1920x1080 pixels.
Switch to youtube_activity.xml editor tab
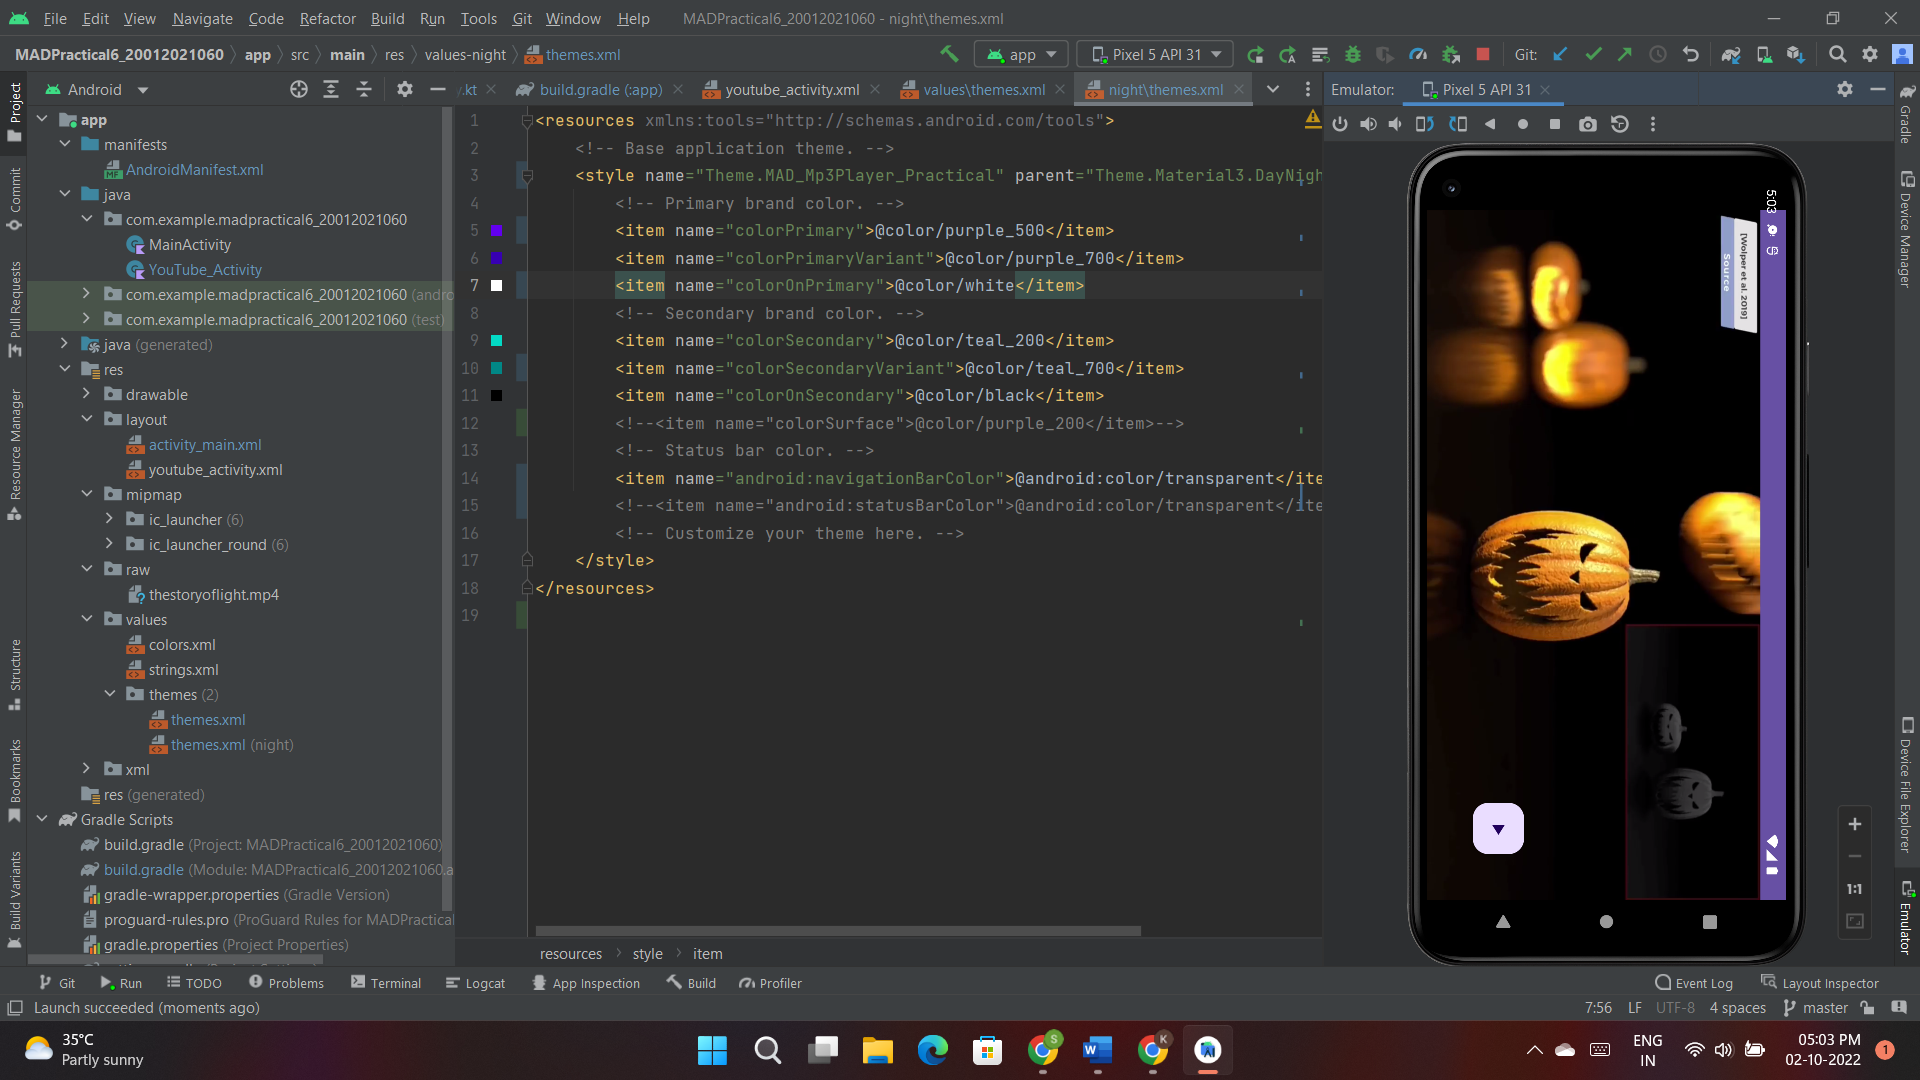click(791, 90)
